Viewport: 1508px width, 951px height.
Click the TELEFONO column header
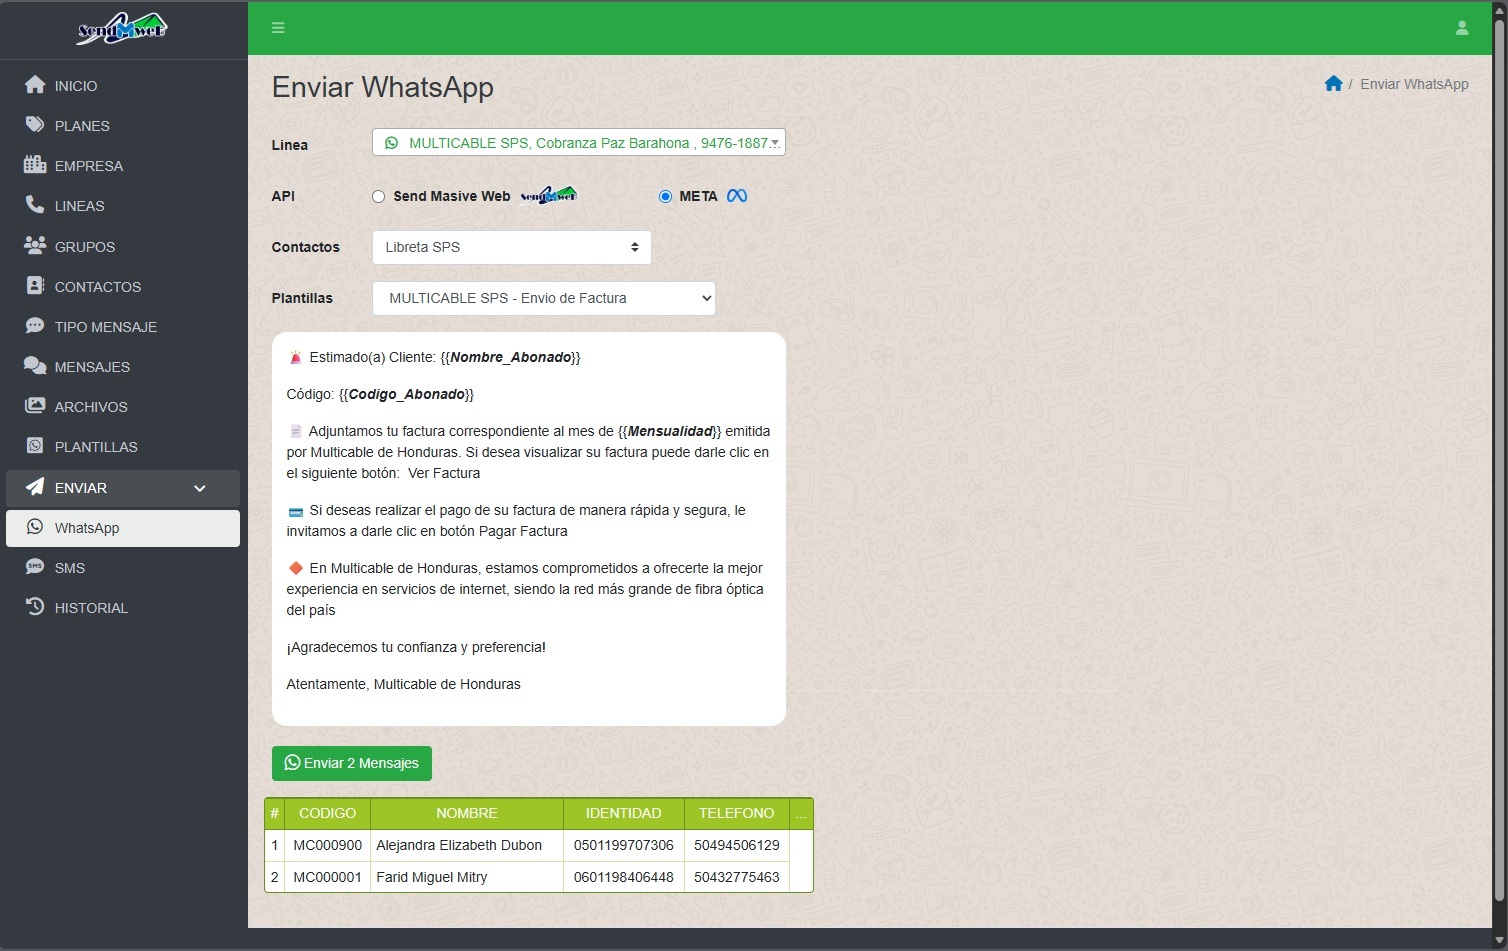[737, 813]
